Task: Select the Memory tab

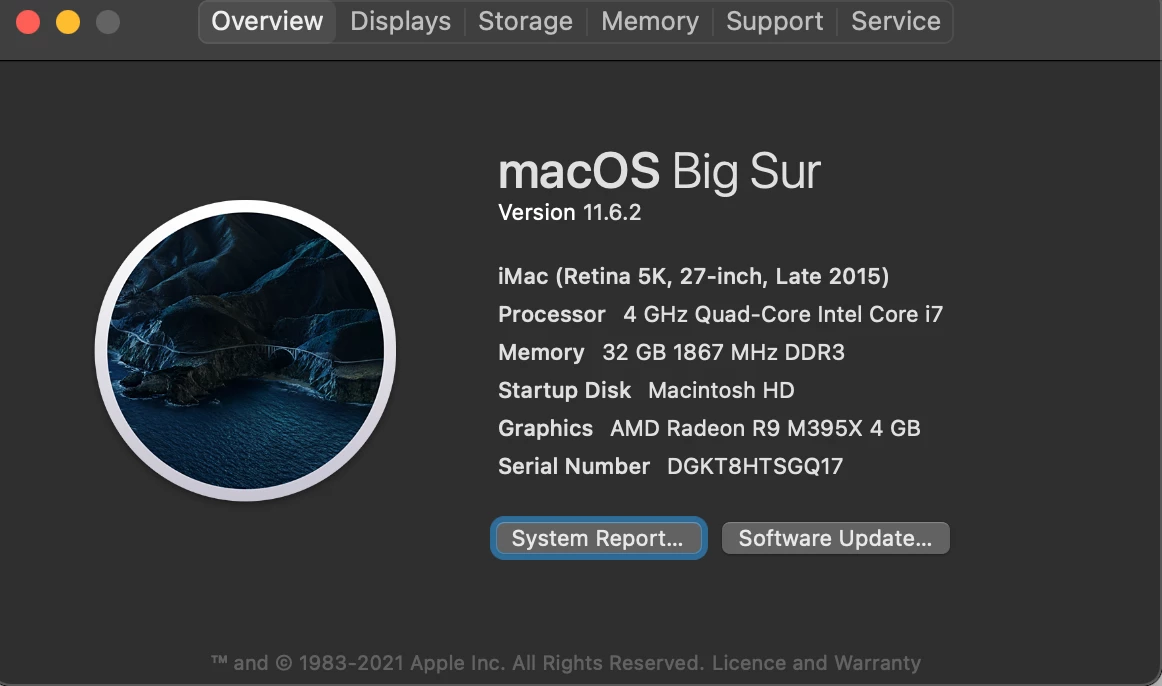Action: [650, 21]
